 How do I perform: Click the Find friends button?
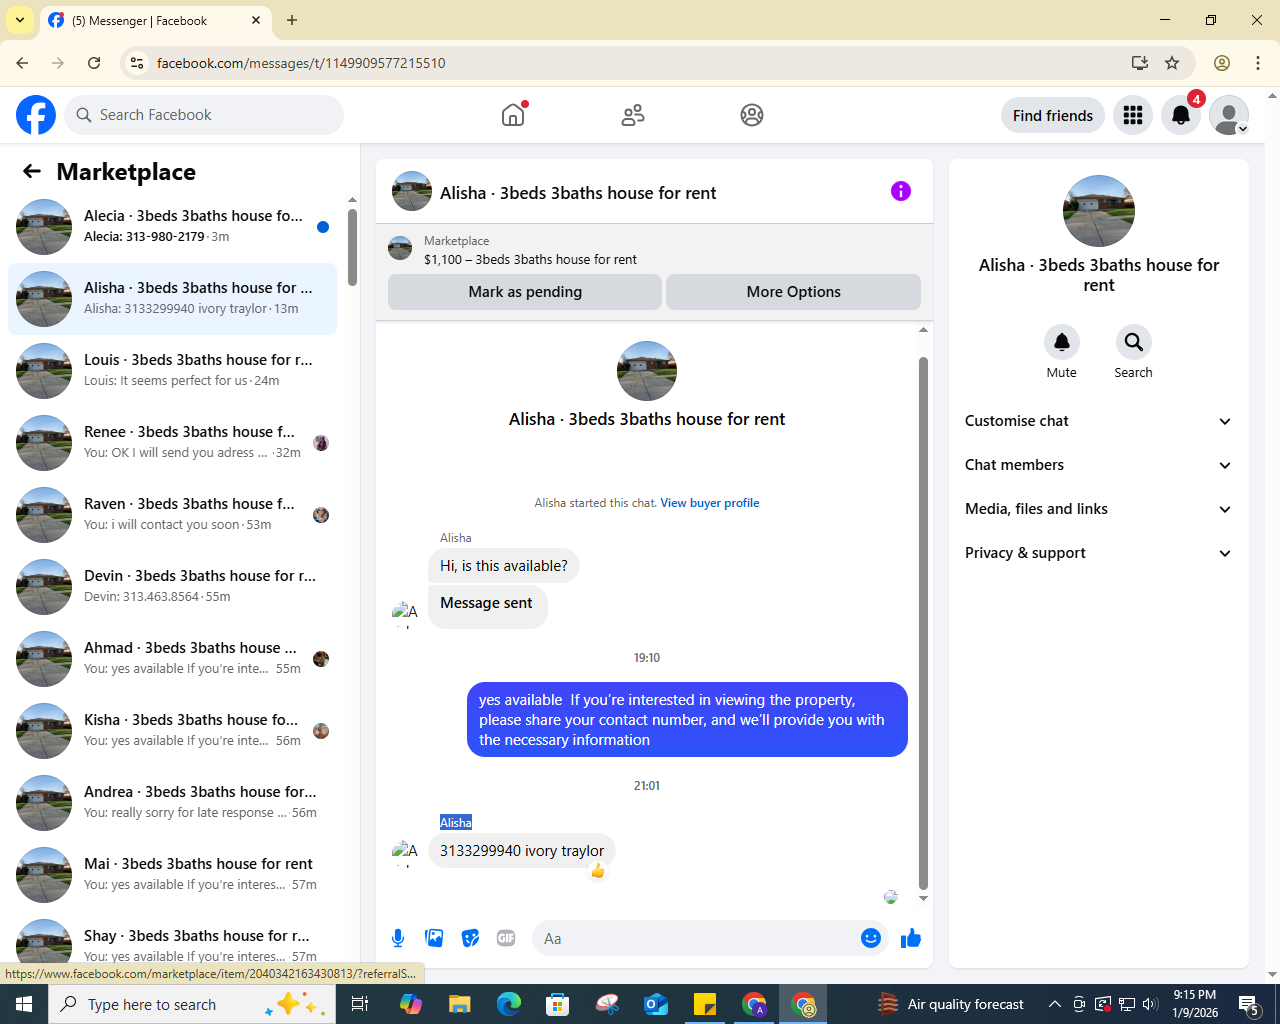(1053, 115)
